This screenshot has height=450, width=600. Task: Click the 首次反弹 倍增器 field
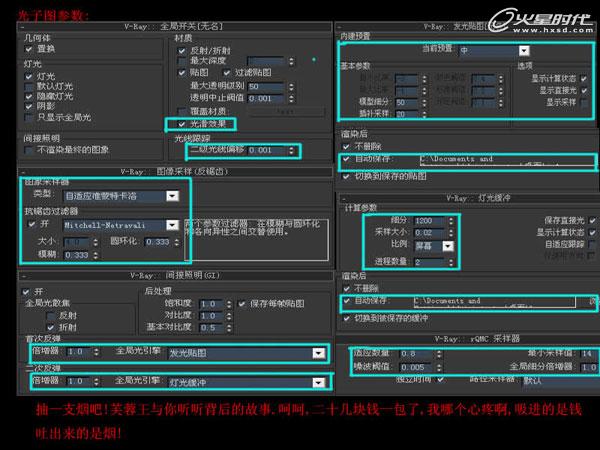79,352
